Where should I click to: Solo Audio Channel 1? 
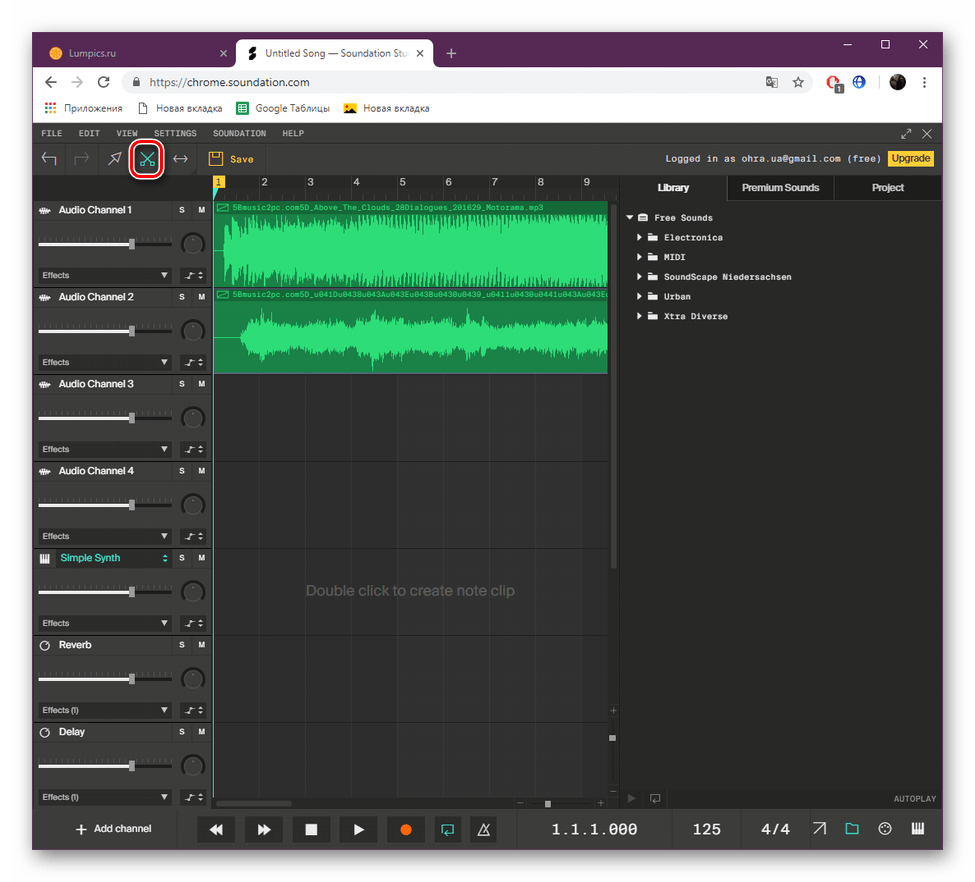[x=180, y=210]
